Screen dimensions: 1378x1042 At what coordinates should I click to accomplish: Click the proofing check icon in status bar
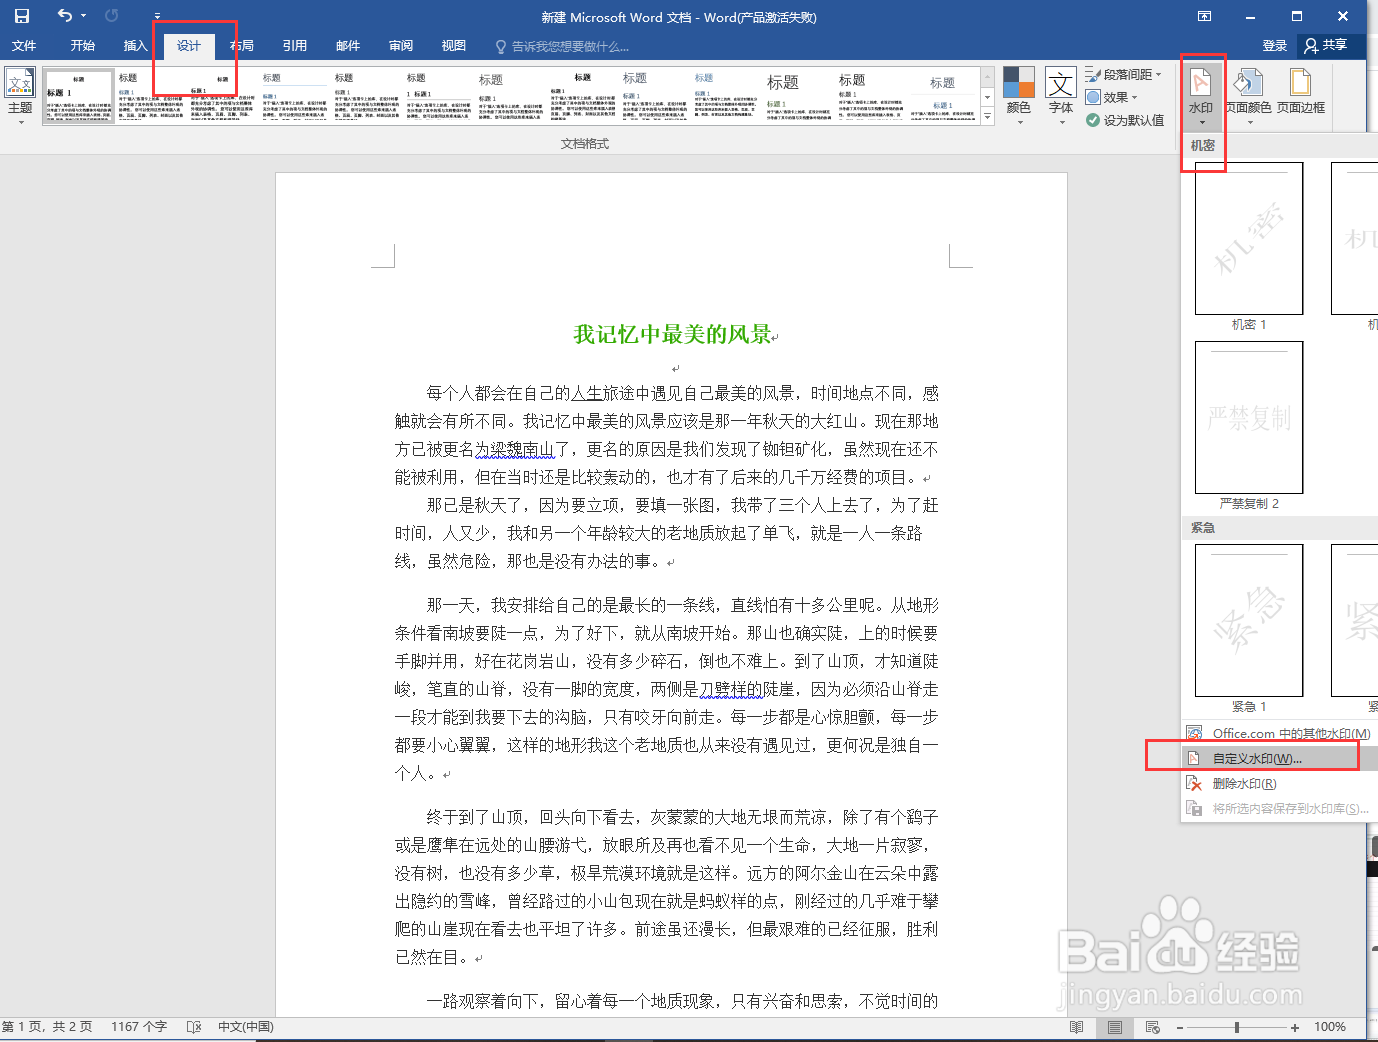196,1026
